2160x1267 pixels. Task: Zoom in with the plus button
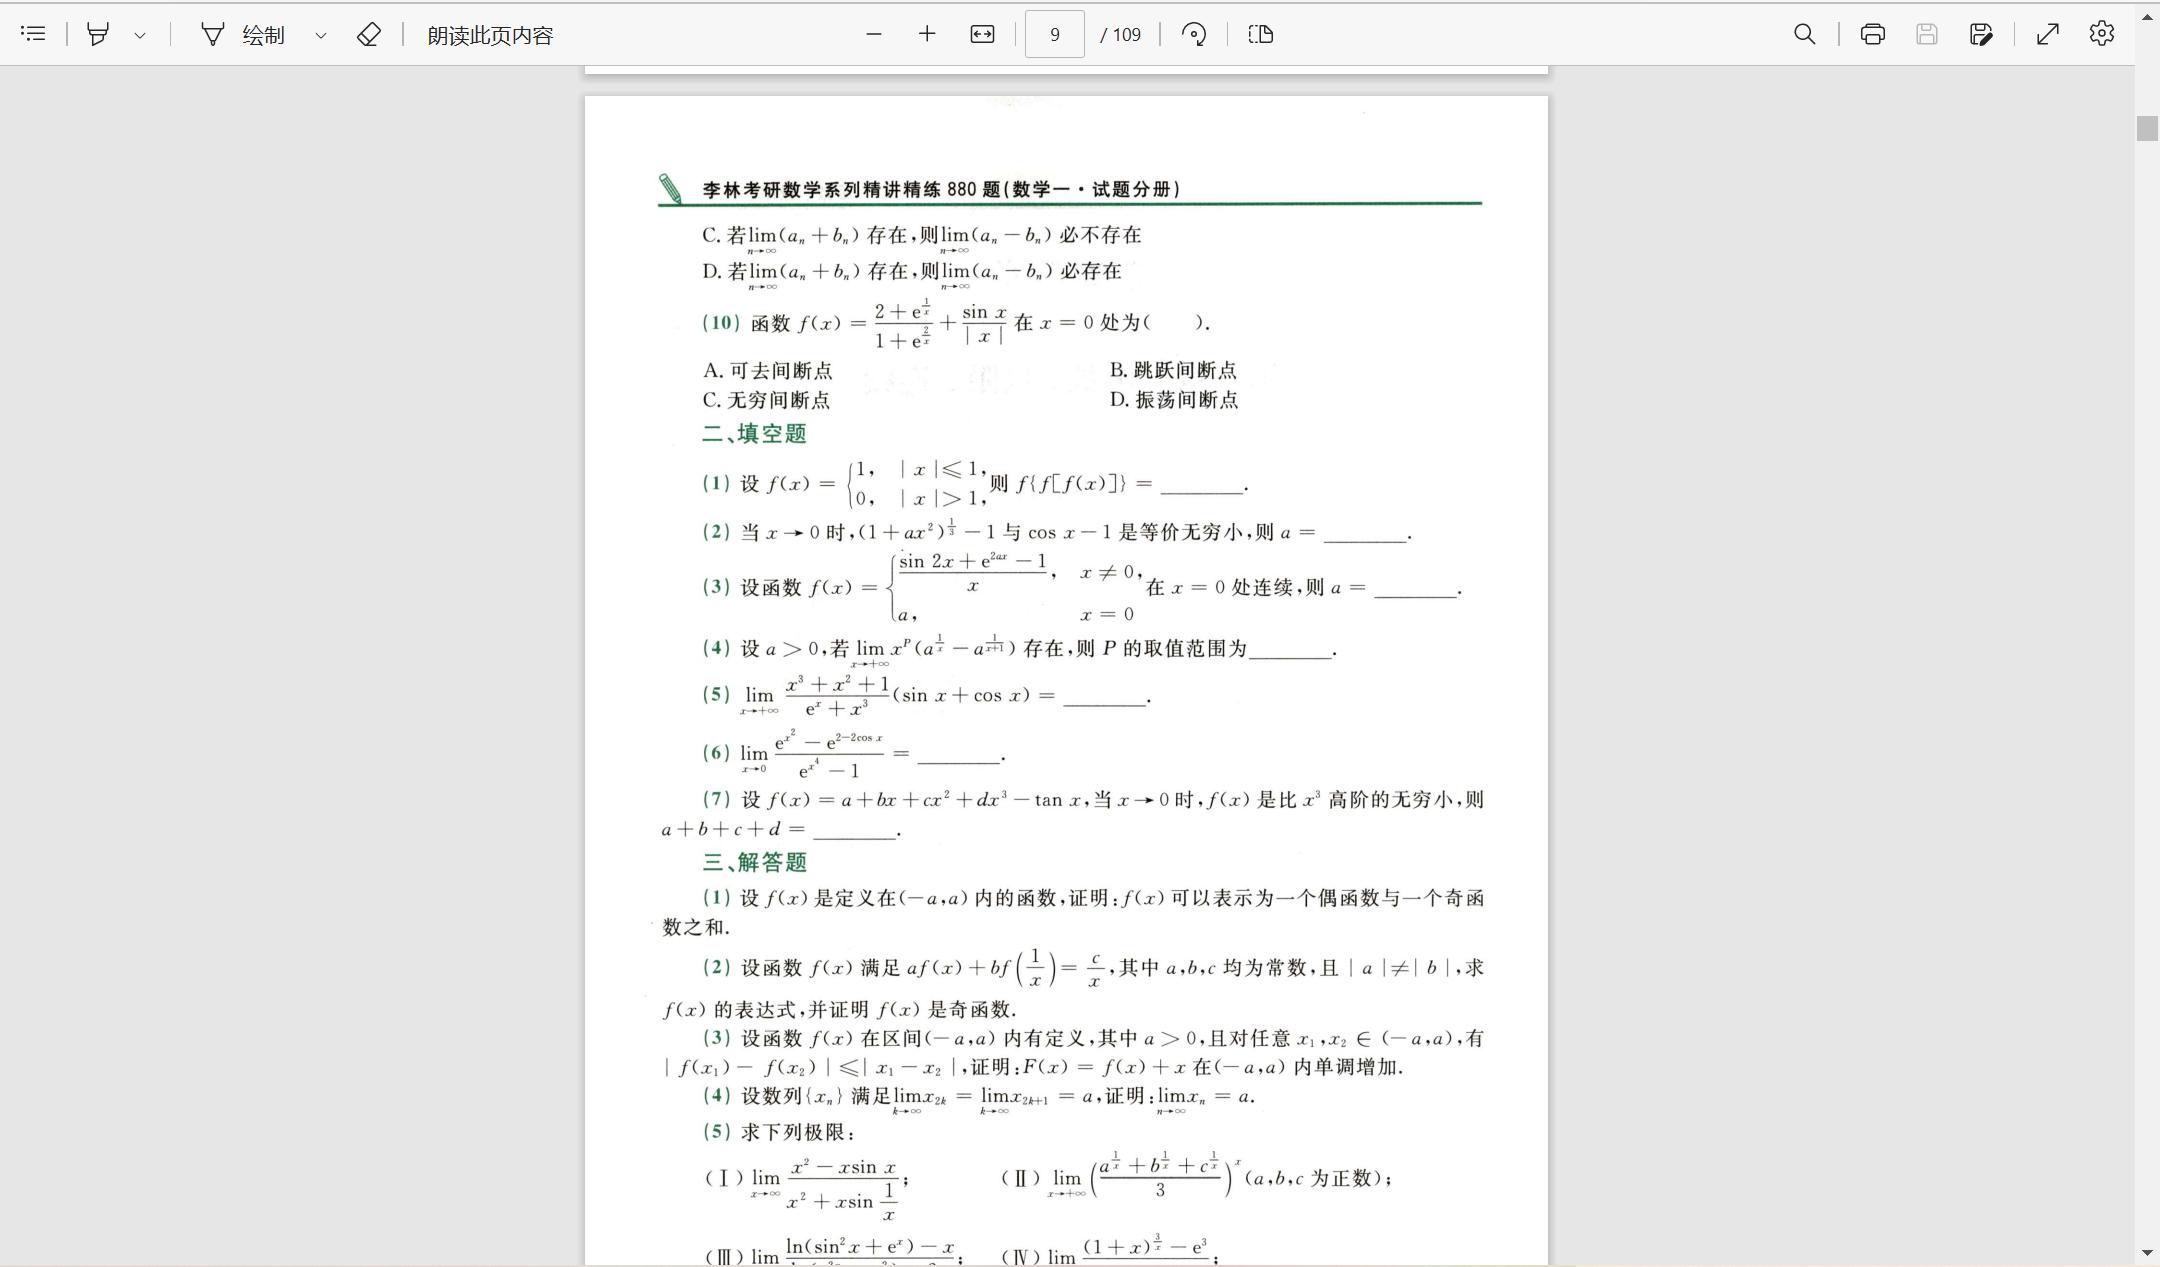927,34
